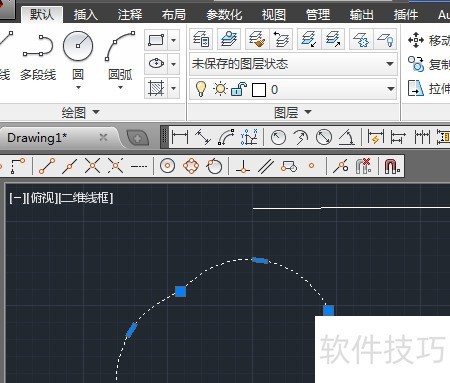Click the Quick Dimension icon
The width and height of the screenshot is (450, 383).
[x=375, y=137]
